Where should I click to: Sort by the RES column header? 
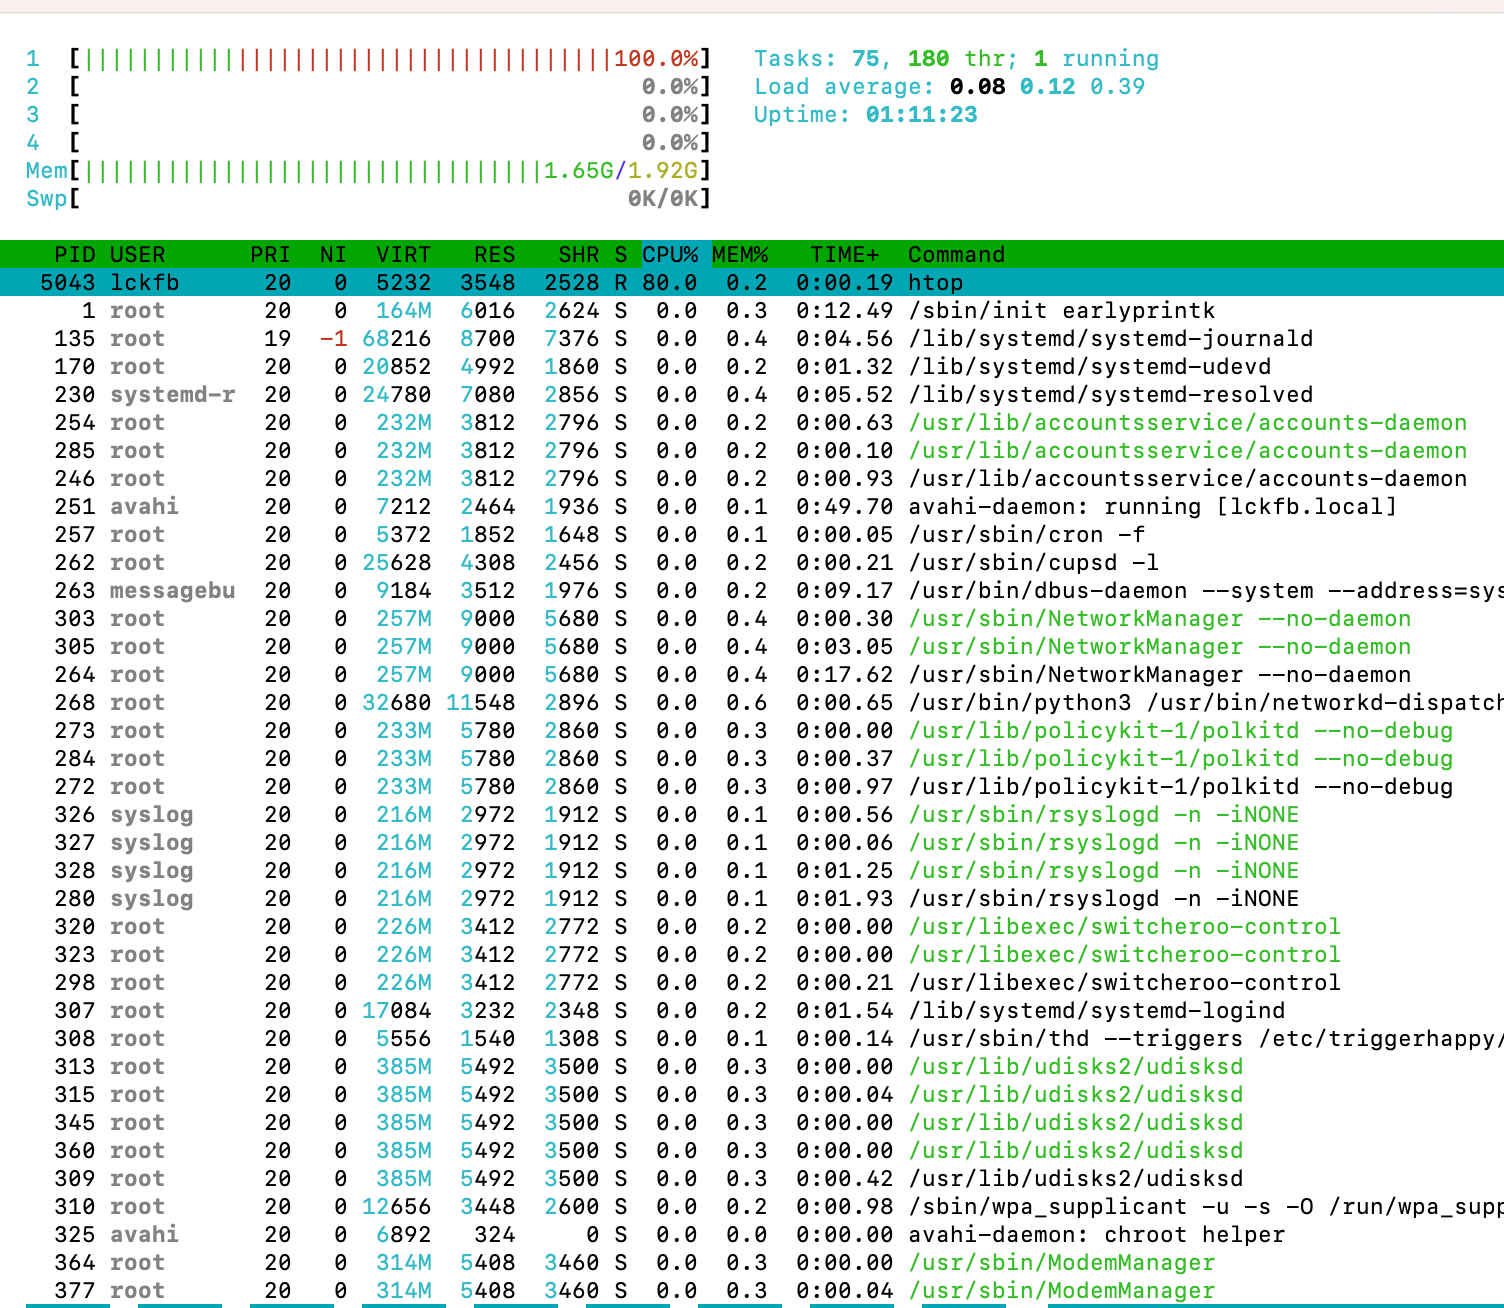[495, 255]
